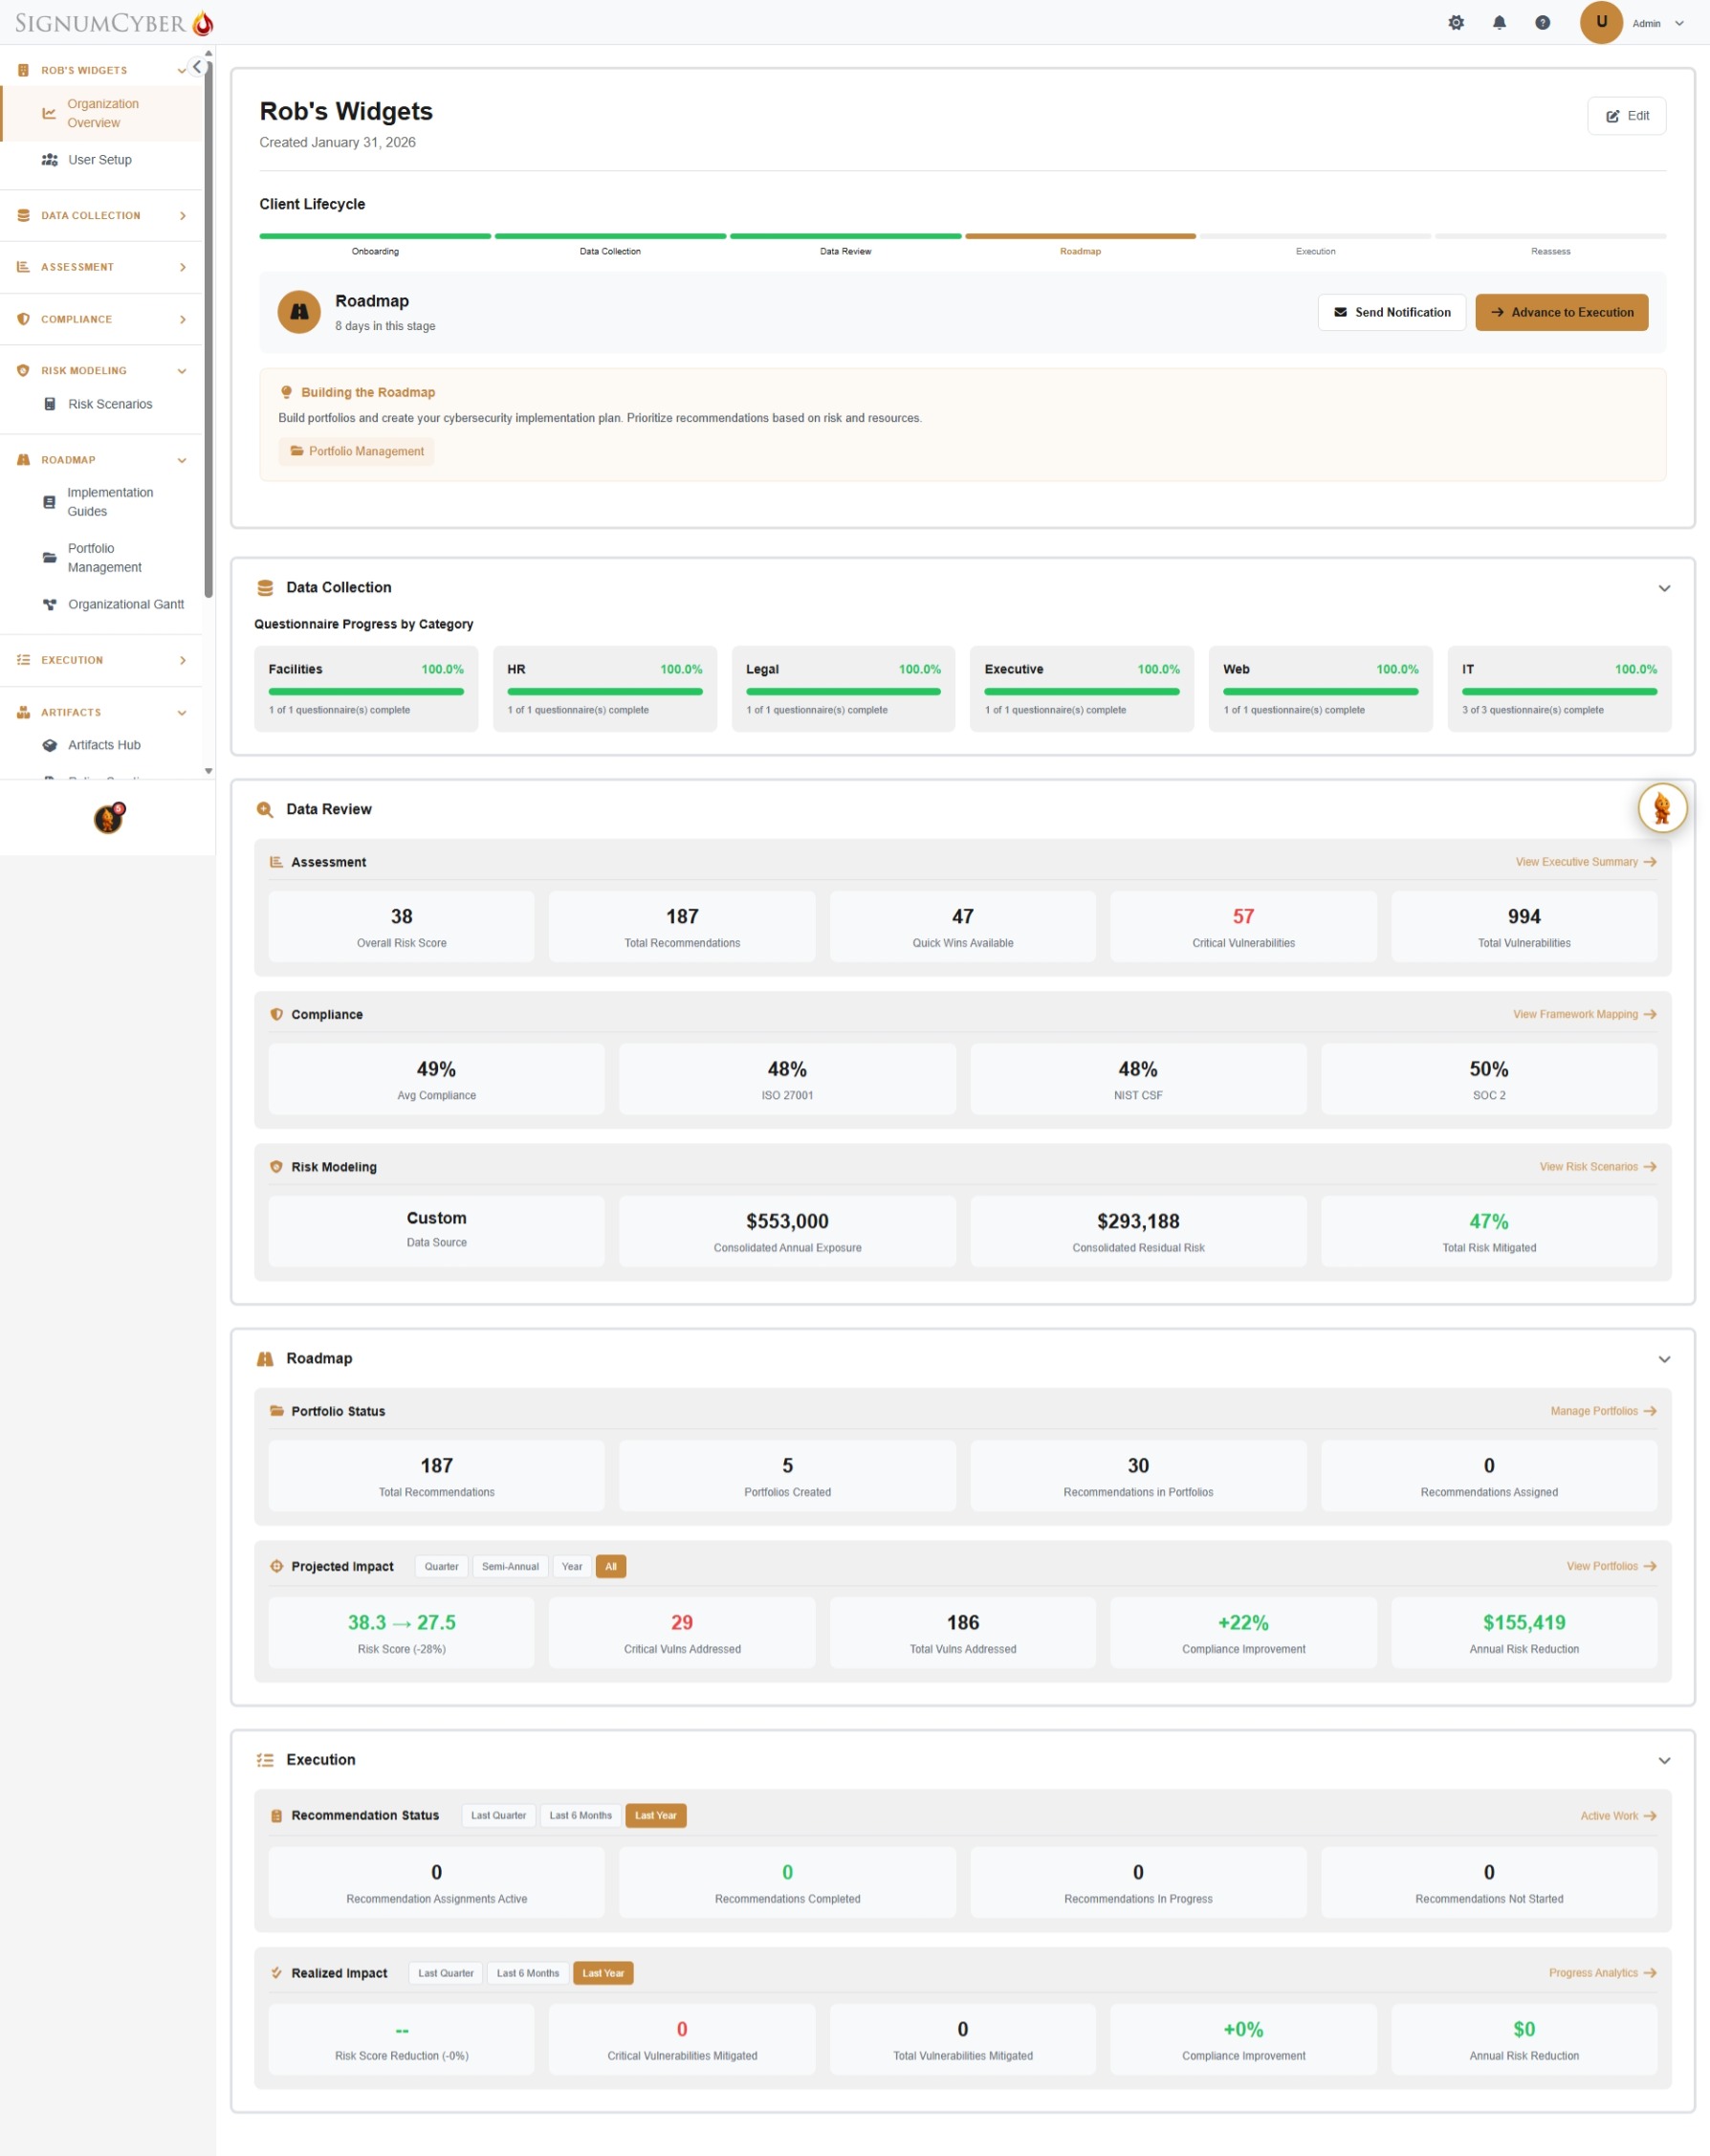Image resolution: width=1710 pixels, height=2156 pixels.
Task: Open the Organization Overview sidebar icon
Action: [x=49, y=113]
